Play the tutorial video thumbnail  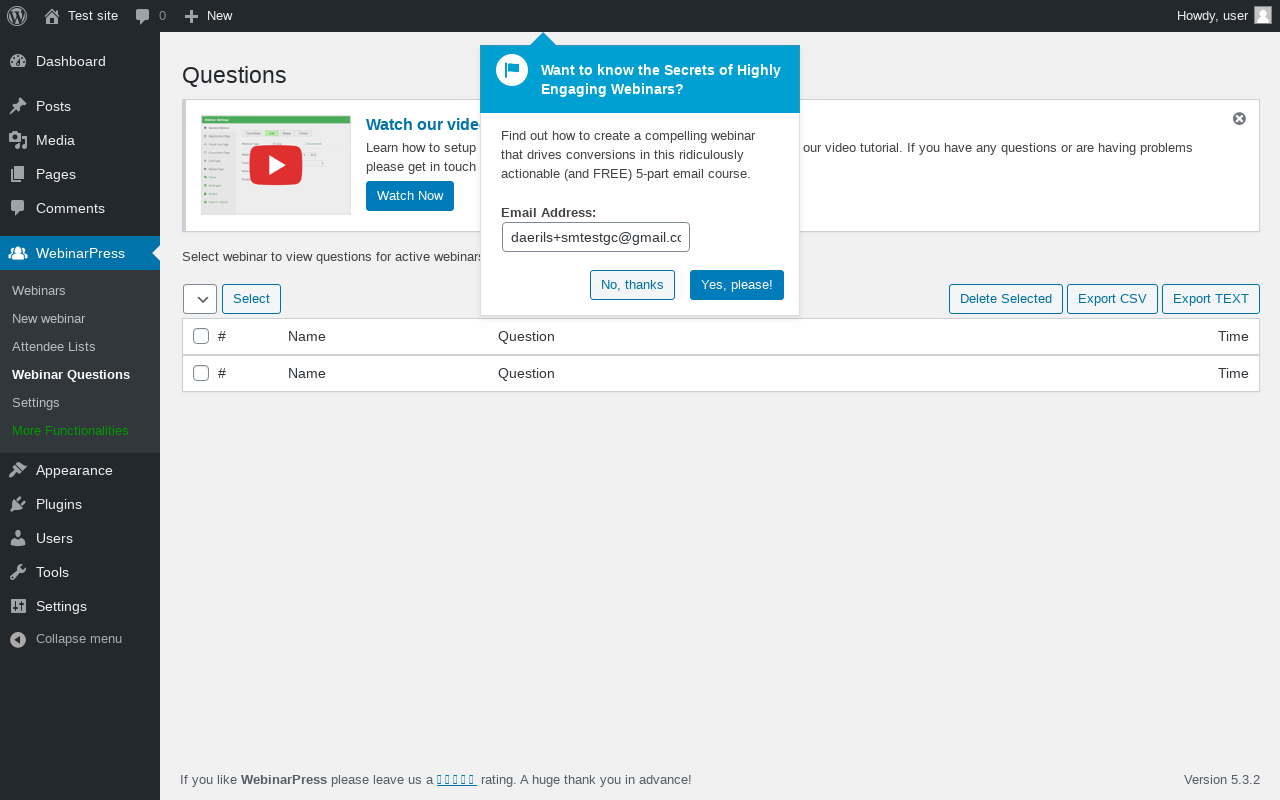[x=276, y=165]
